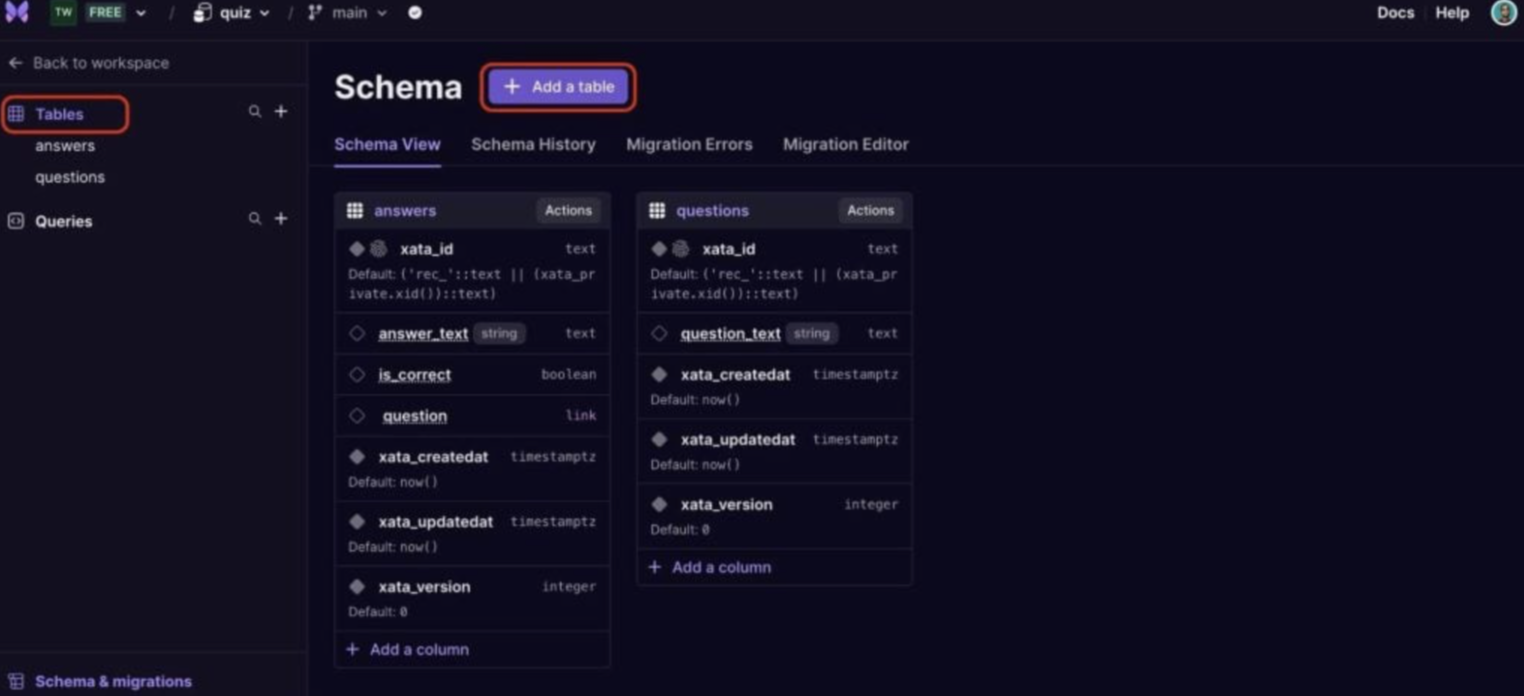Select xata_createdat in answers table
The image size is (1524, 696).
[433, 457]
